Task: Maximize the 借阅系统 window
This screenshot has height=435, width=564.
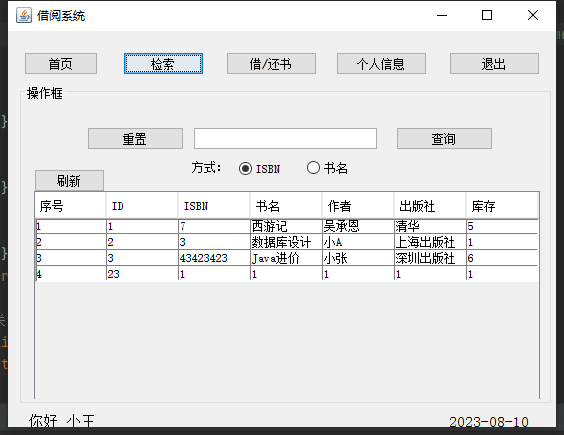Action: (x=487, y=15)
